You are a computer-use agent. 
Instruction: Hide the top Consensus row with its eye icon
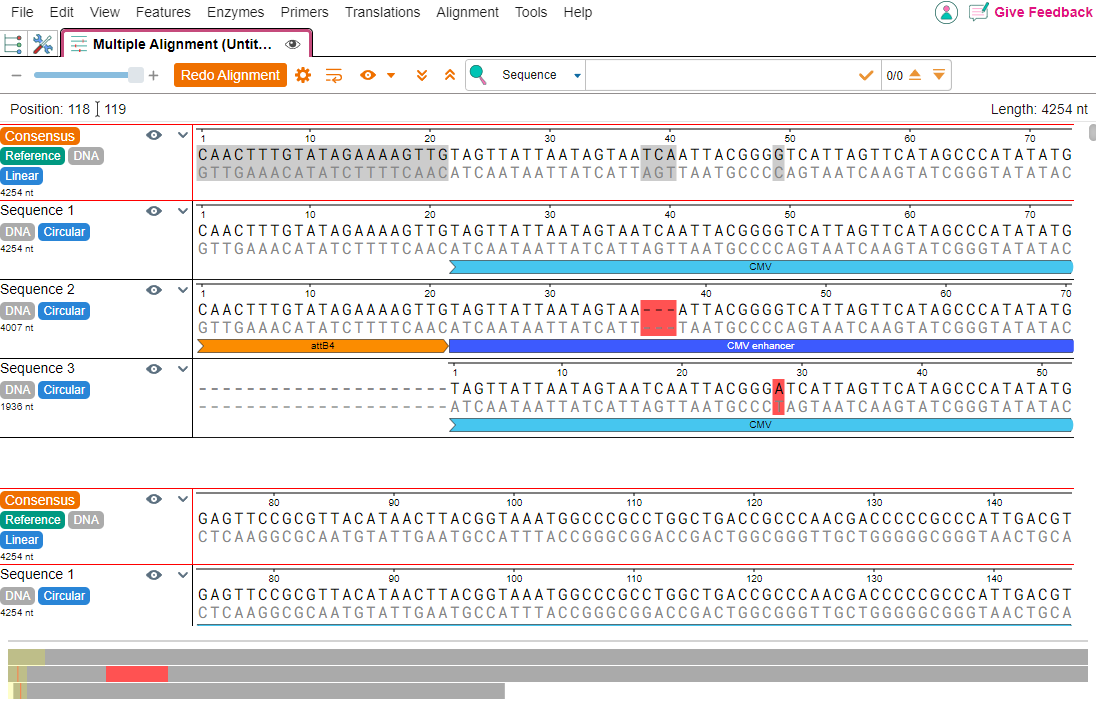154,136
